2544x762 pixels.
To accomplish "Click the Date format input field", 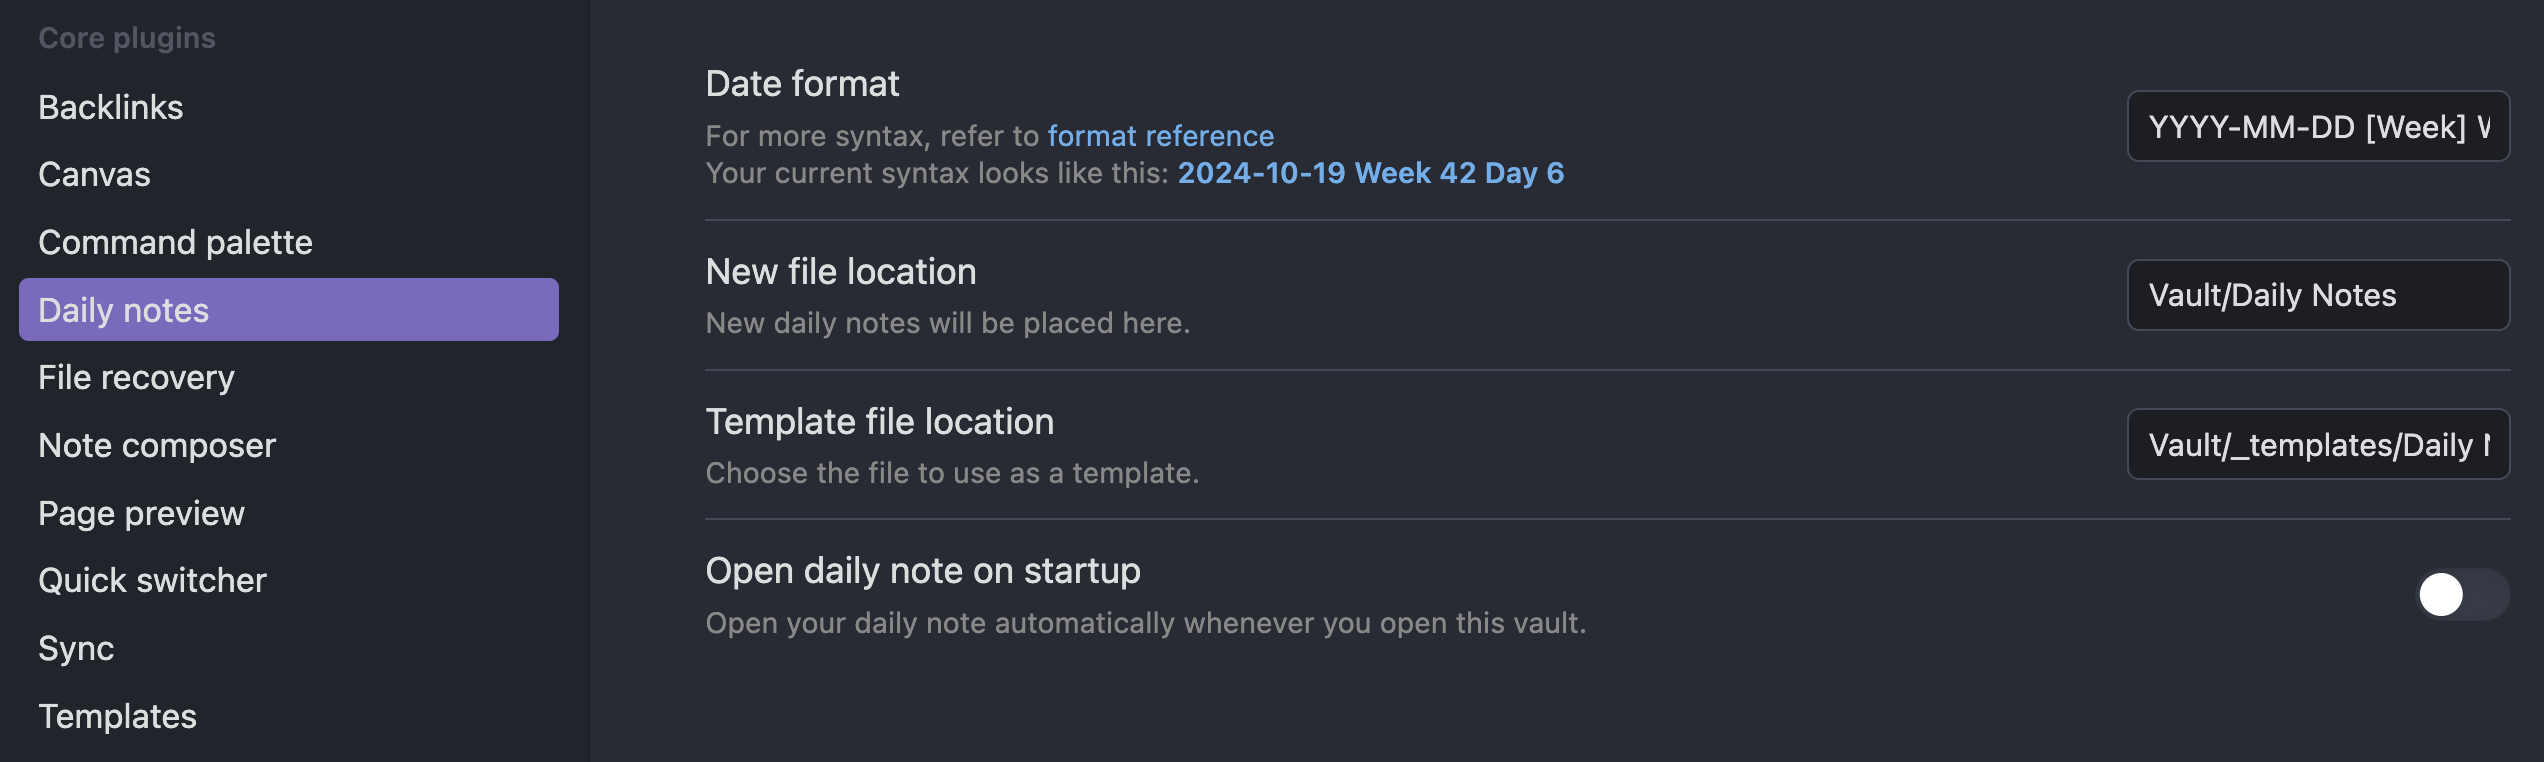I will click(x=2317, y=127).
